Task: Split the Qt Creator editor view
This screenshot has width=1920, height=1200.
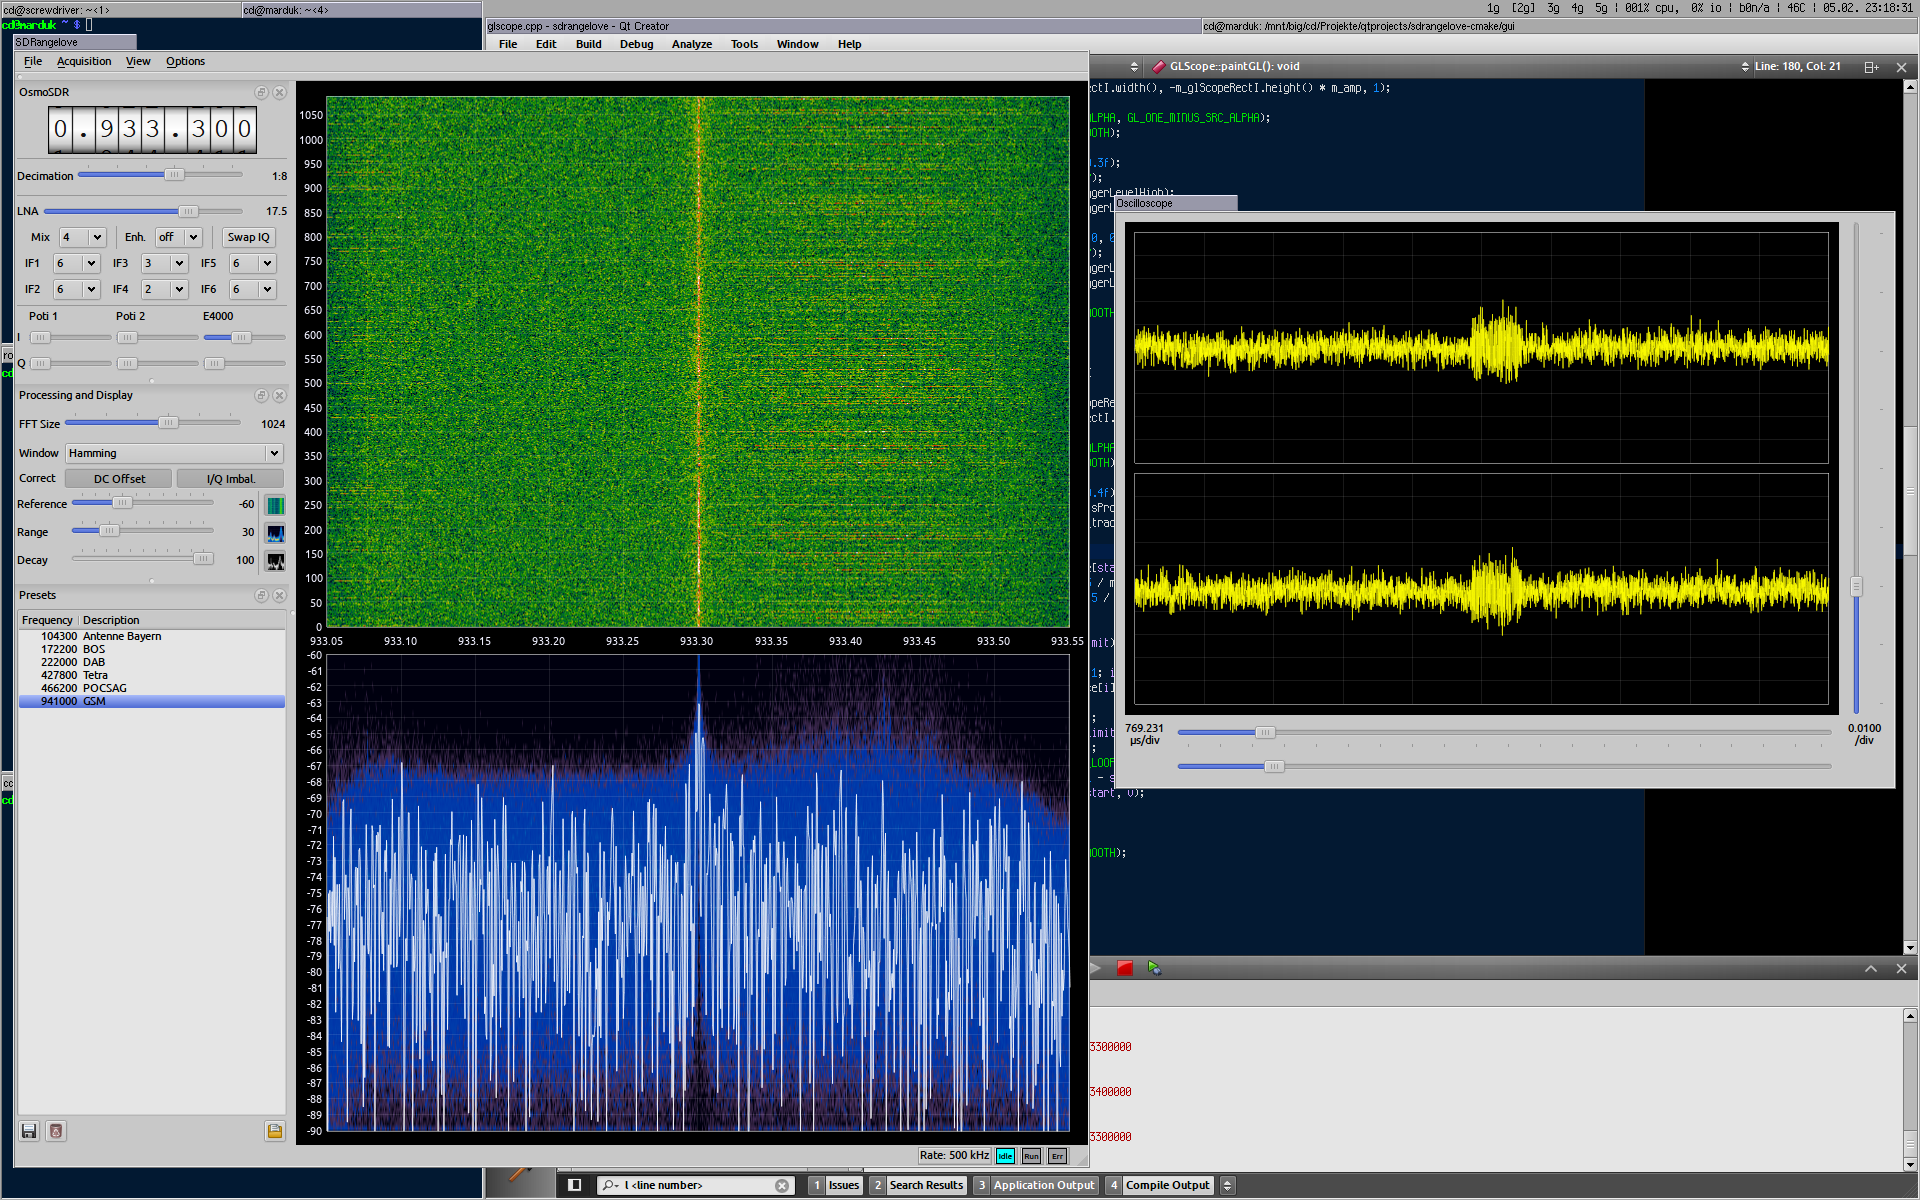Action: tap(1871, 67)
